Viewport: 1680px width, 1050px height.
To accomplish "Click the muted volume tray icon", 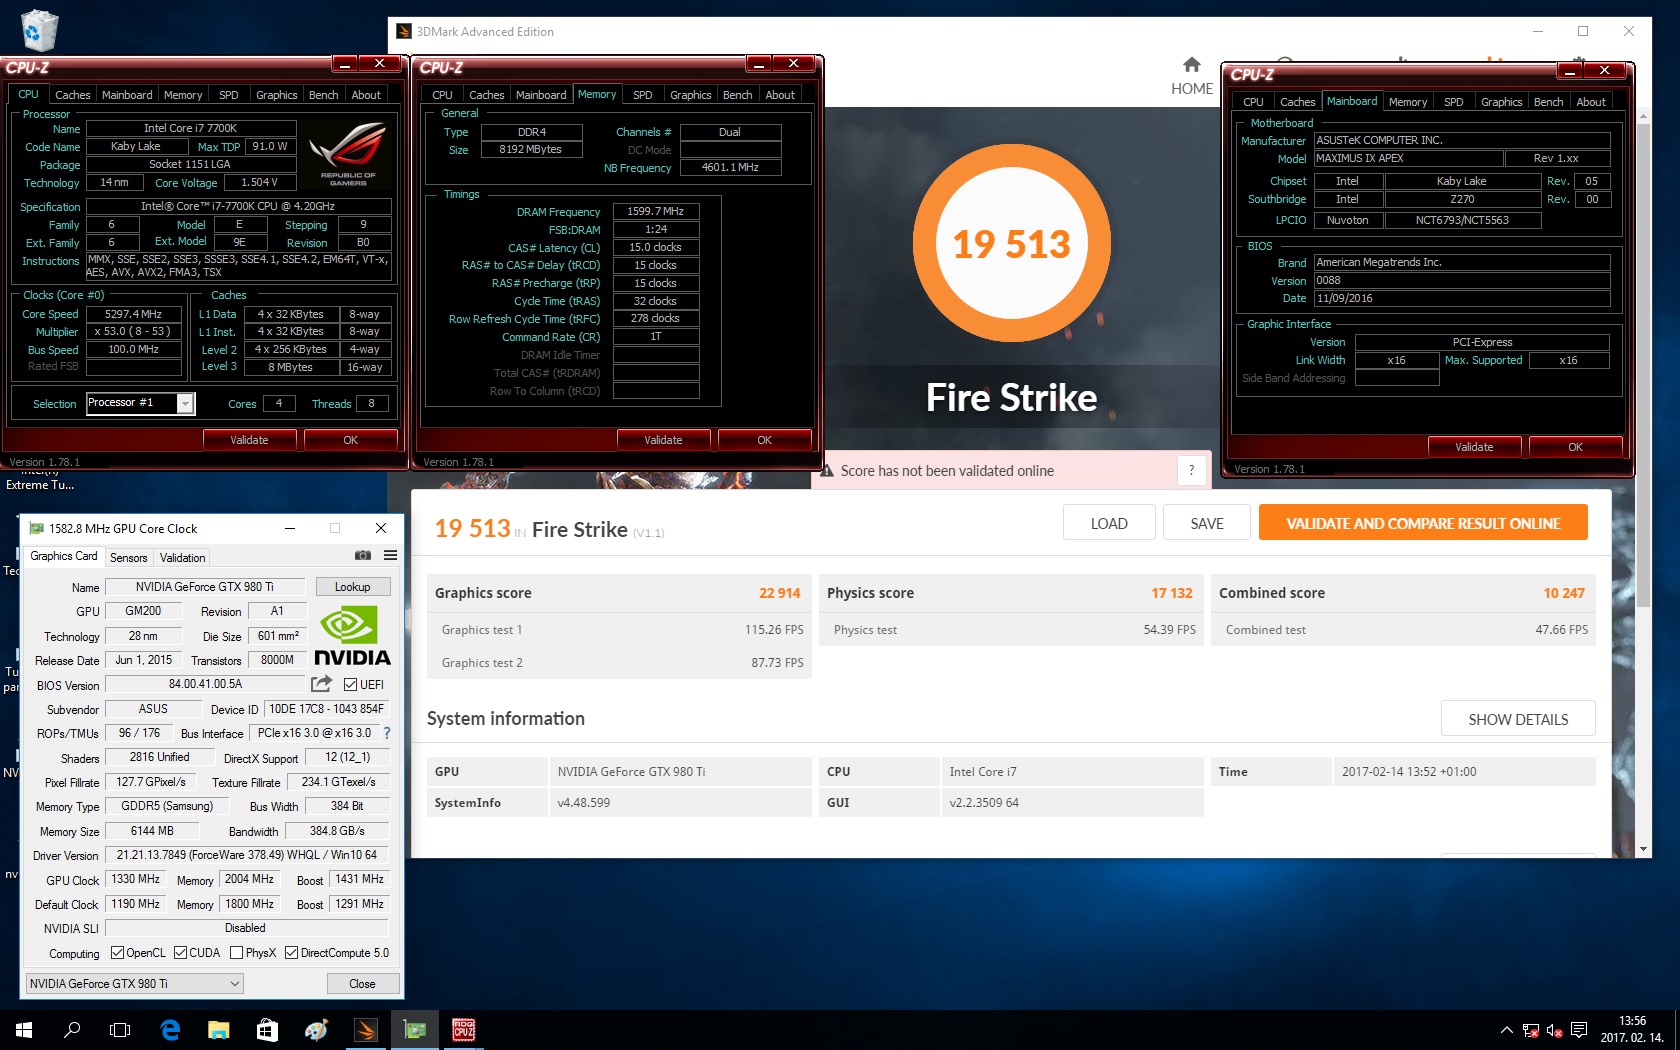I will (x=1554, y=1030).
